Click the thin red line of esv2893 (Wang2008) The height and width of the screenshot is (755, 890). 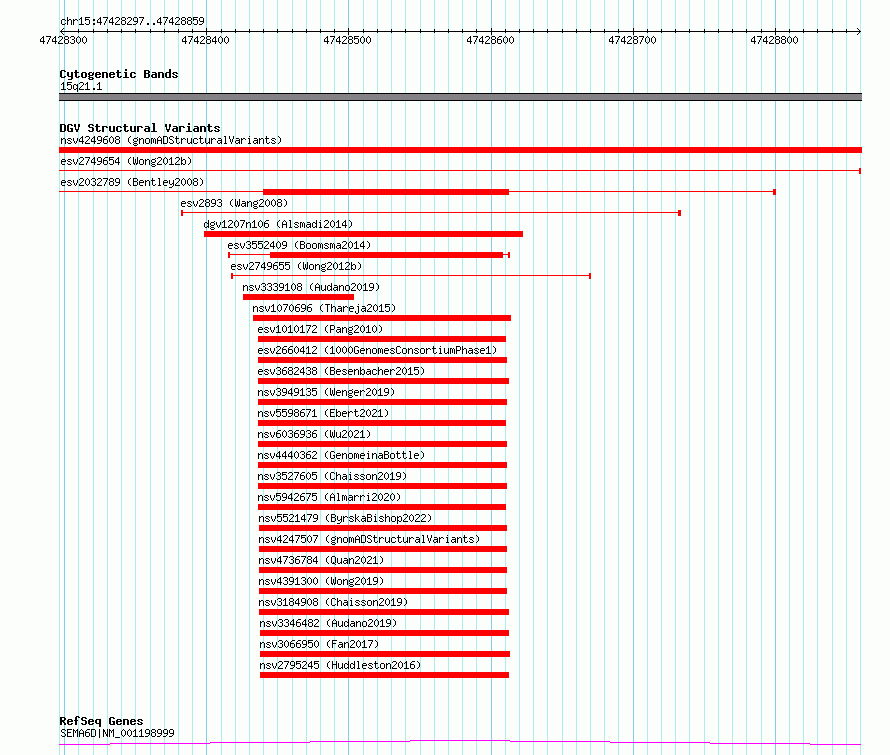click(431, 213)
